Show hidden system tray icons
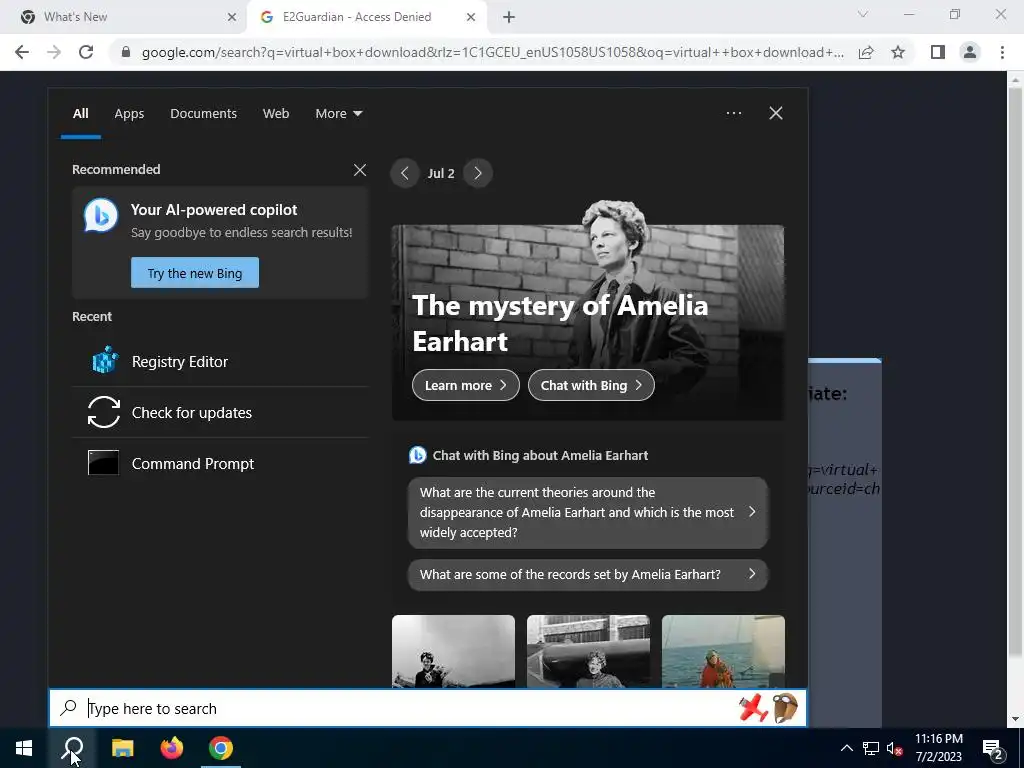Viewport: 1024px width, 768px height. coord(846,748)
